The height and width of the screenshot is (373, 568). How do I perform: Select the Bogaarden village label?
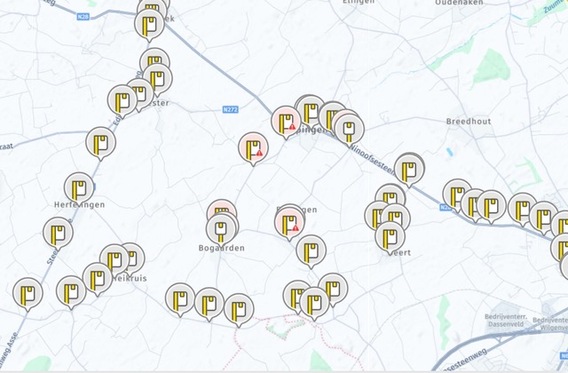221,248
